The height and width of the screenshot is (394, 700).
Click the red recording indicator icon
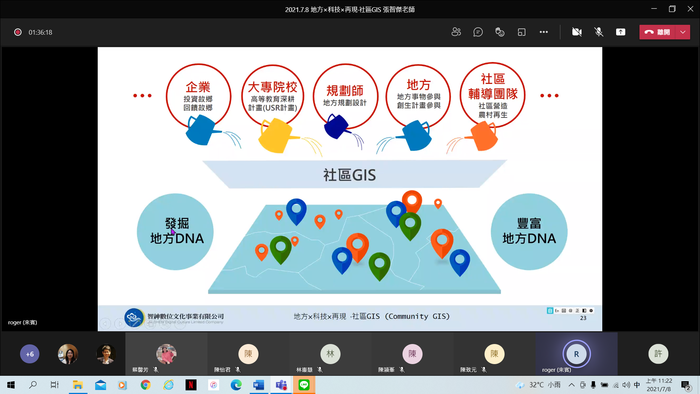tap(18, 32)
